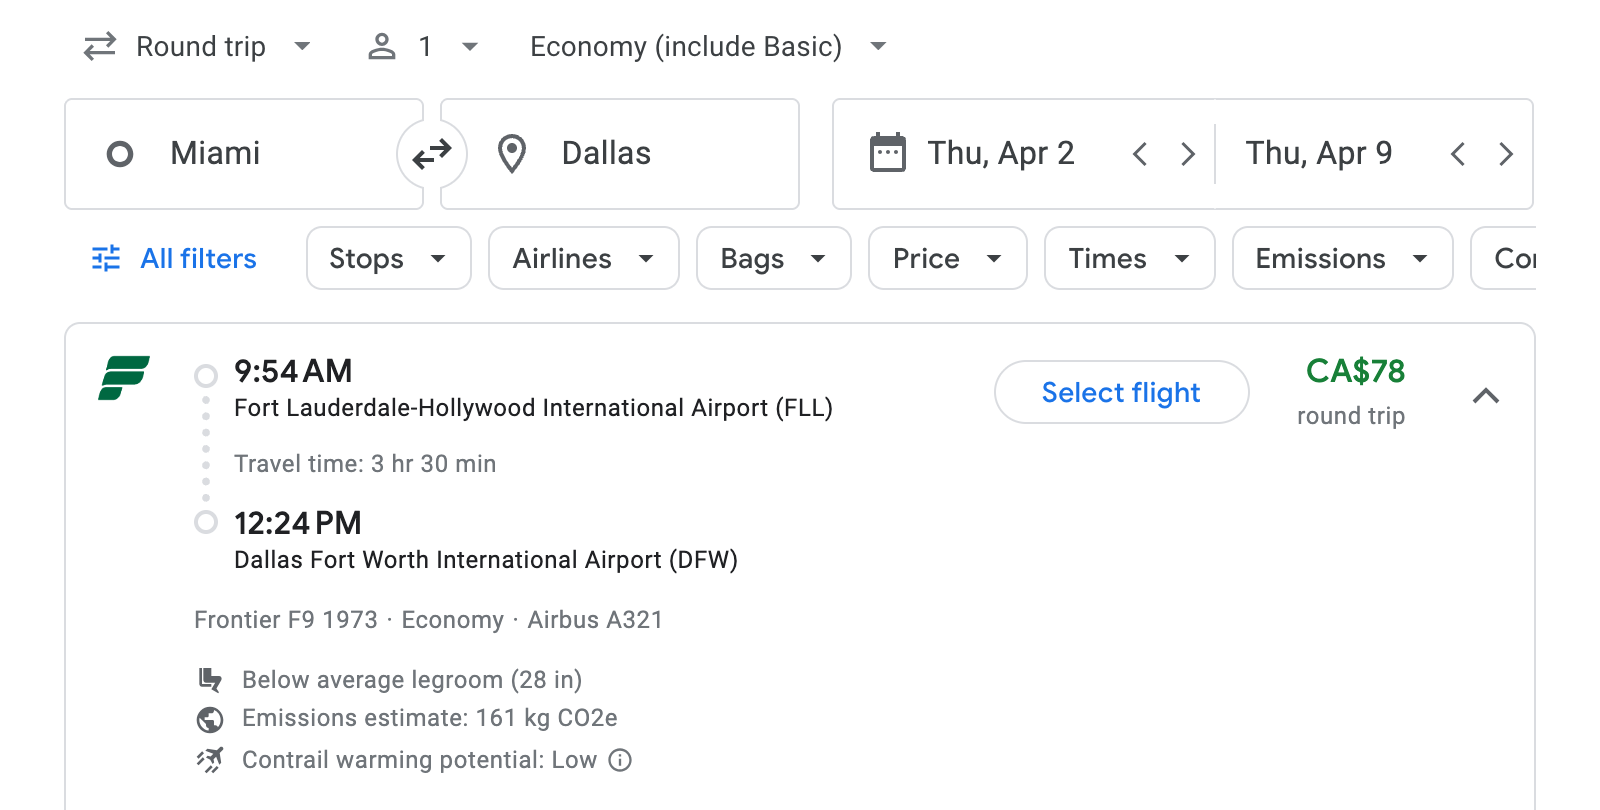Click the All filters sliders icon
1600x810 pixels.
point(106,259)
